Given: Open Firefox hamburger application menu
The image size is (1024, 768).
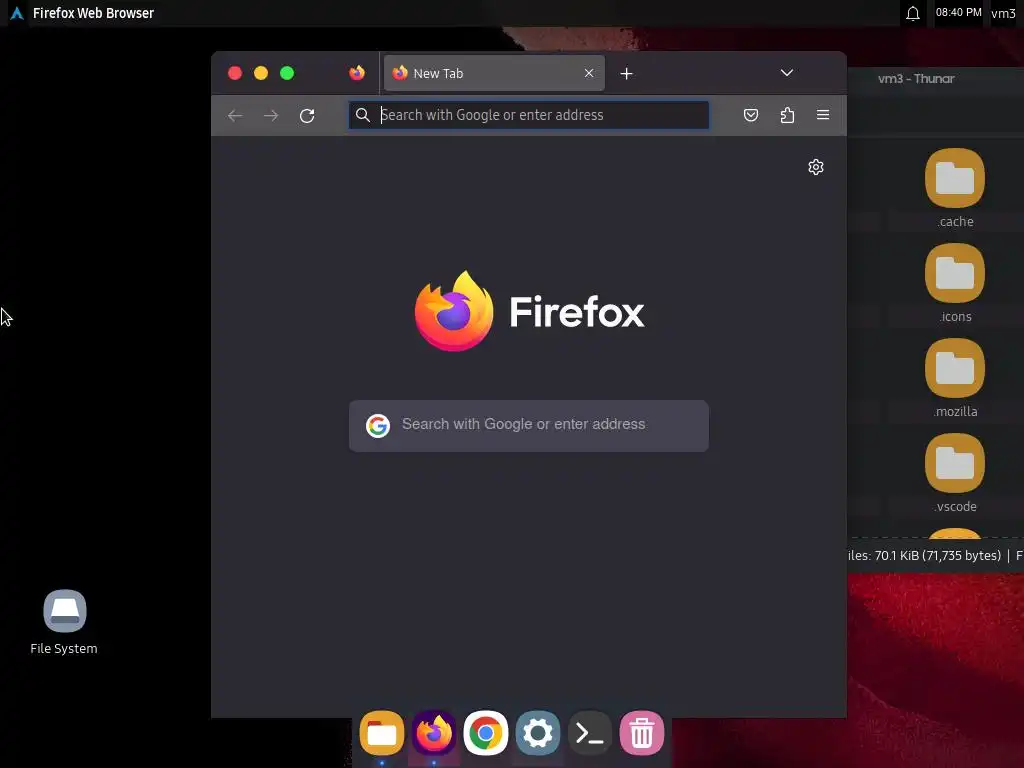Looking at the screenshot, I should (x=823, y=115).
